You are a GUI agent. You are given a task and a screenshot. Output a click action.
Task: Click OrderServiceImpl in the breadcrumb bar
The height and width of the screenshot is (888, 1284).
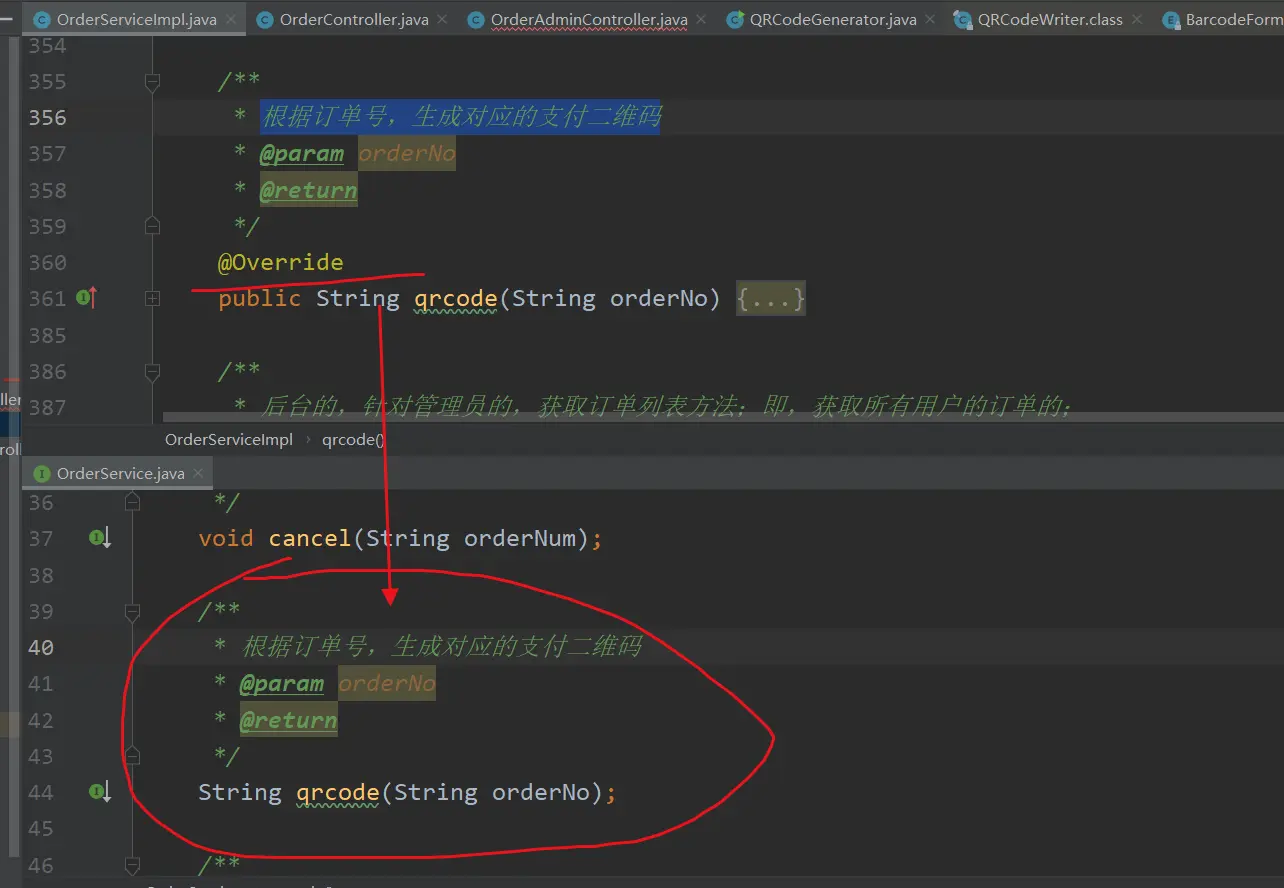tap(228, 440)
